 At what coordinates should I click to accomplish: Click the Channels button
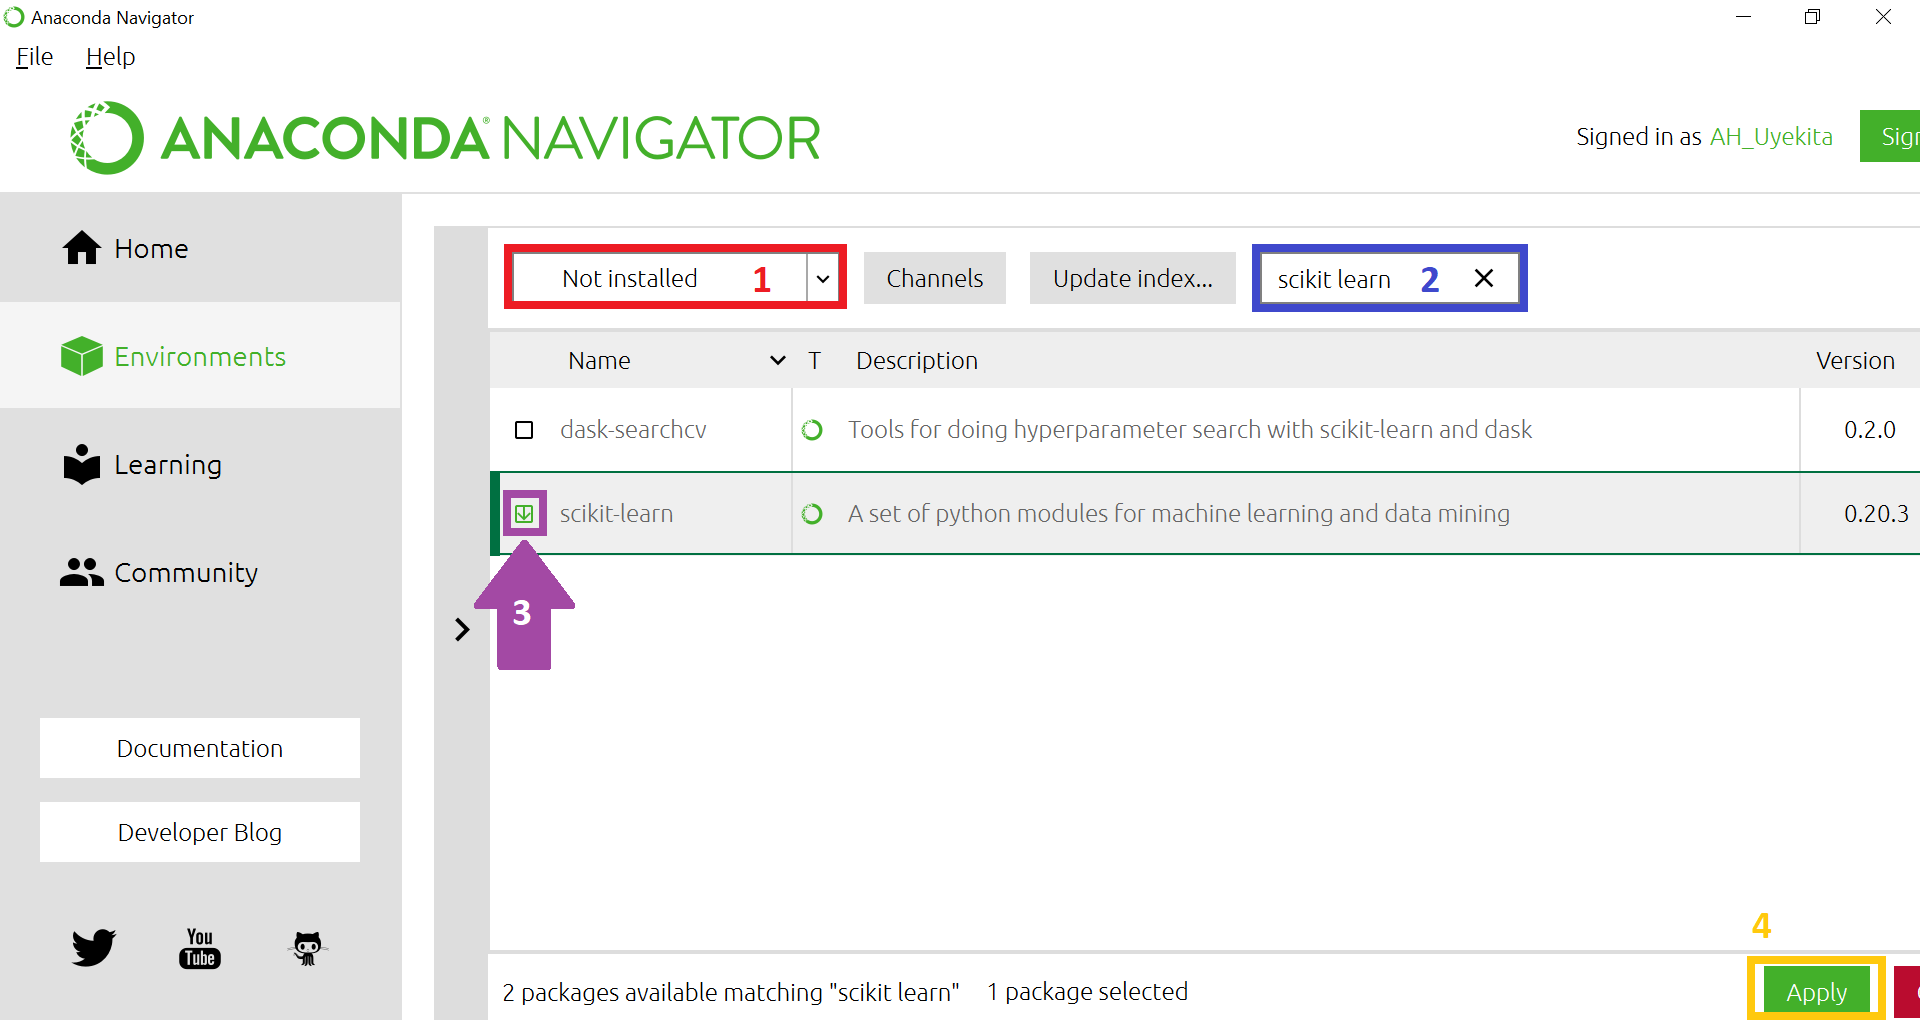click(x=935, y=278)
